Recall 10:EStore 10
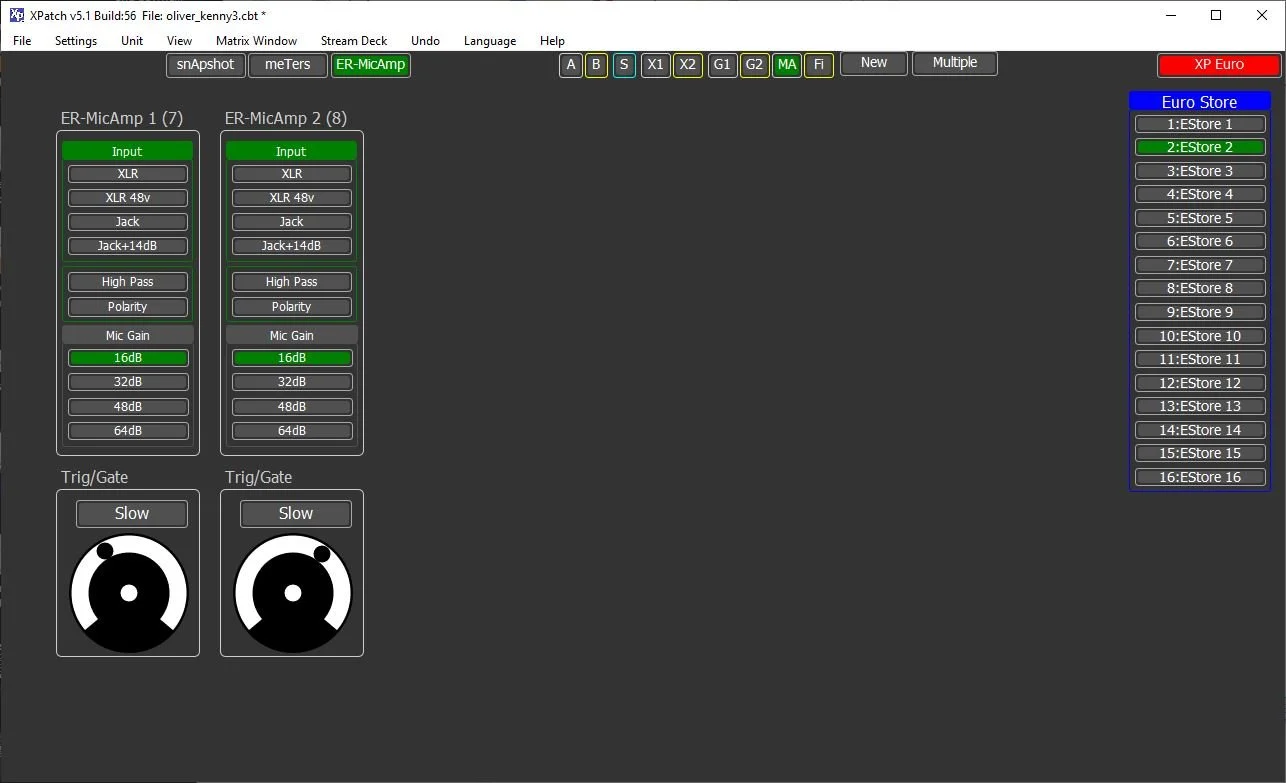The image size is (1286, 783). point(1200,336)
